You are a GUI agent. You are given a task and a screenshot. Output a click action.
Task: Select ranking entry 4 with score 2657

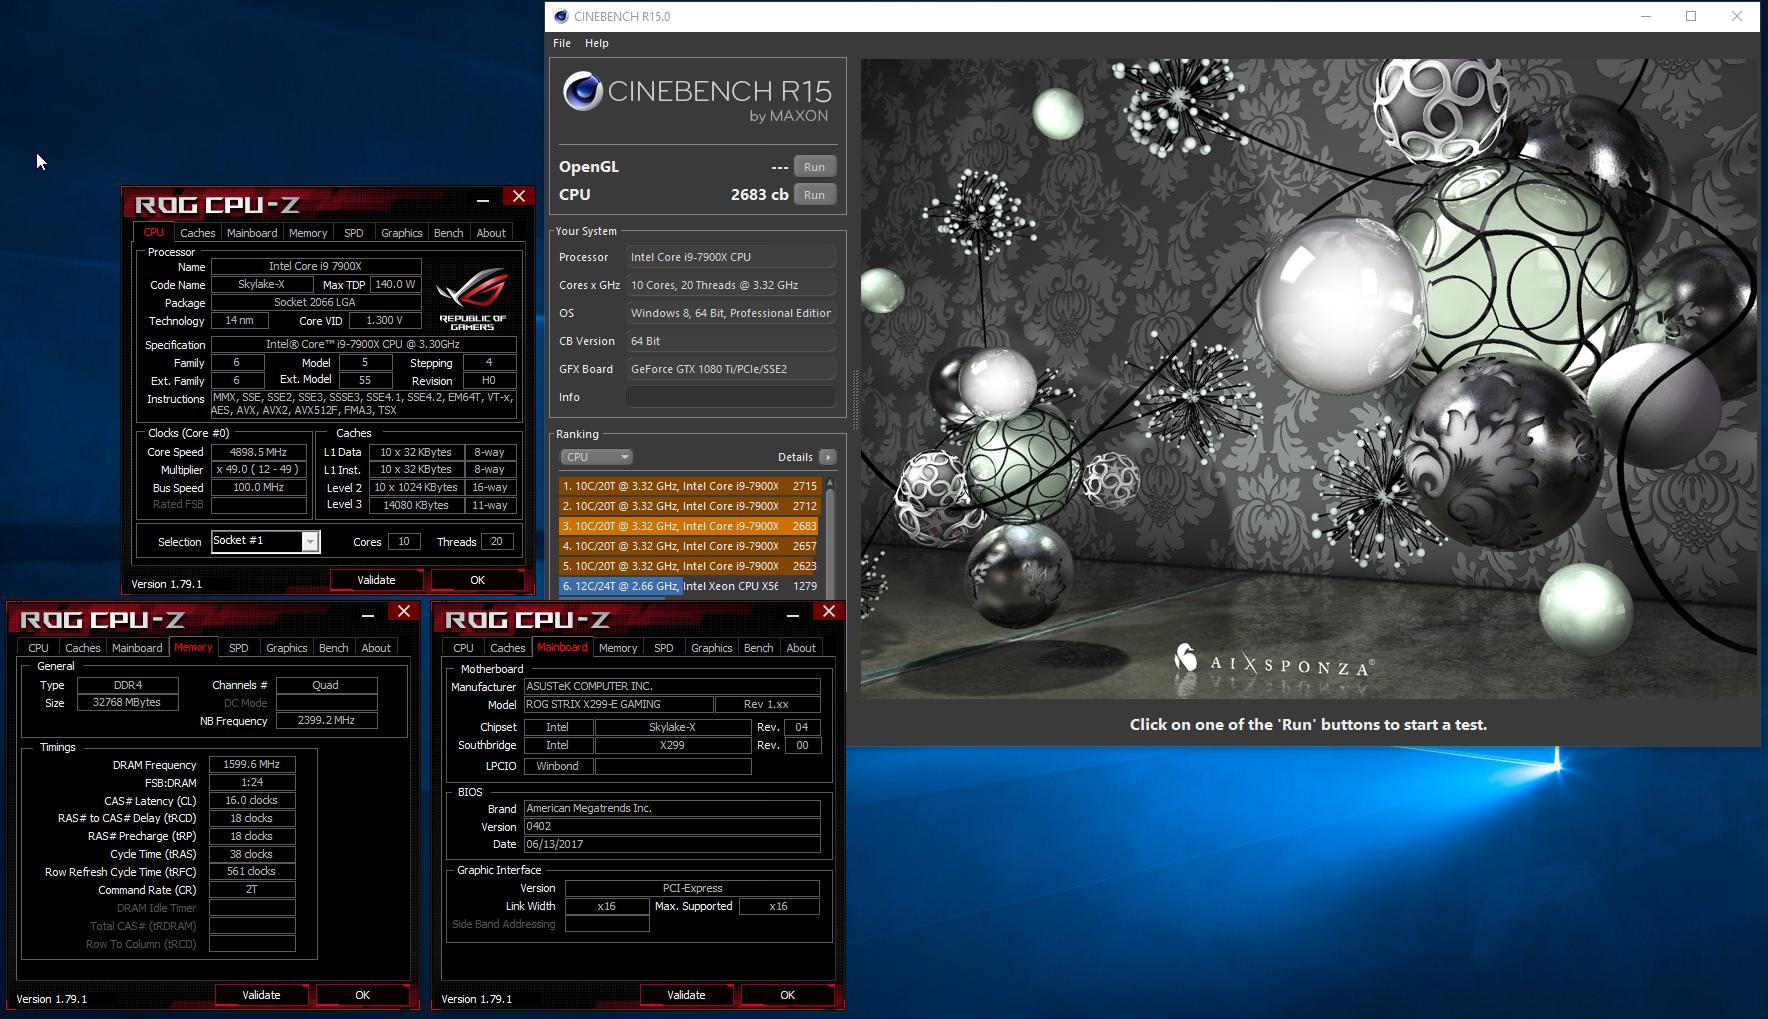tap(689, 546)
